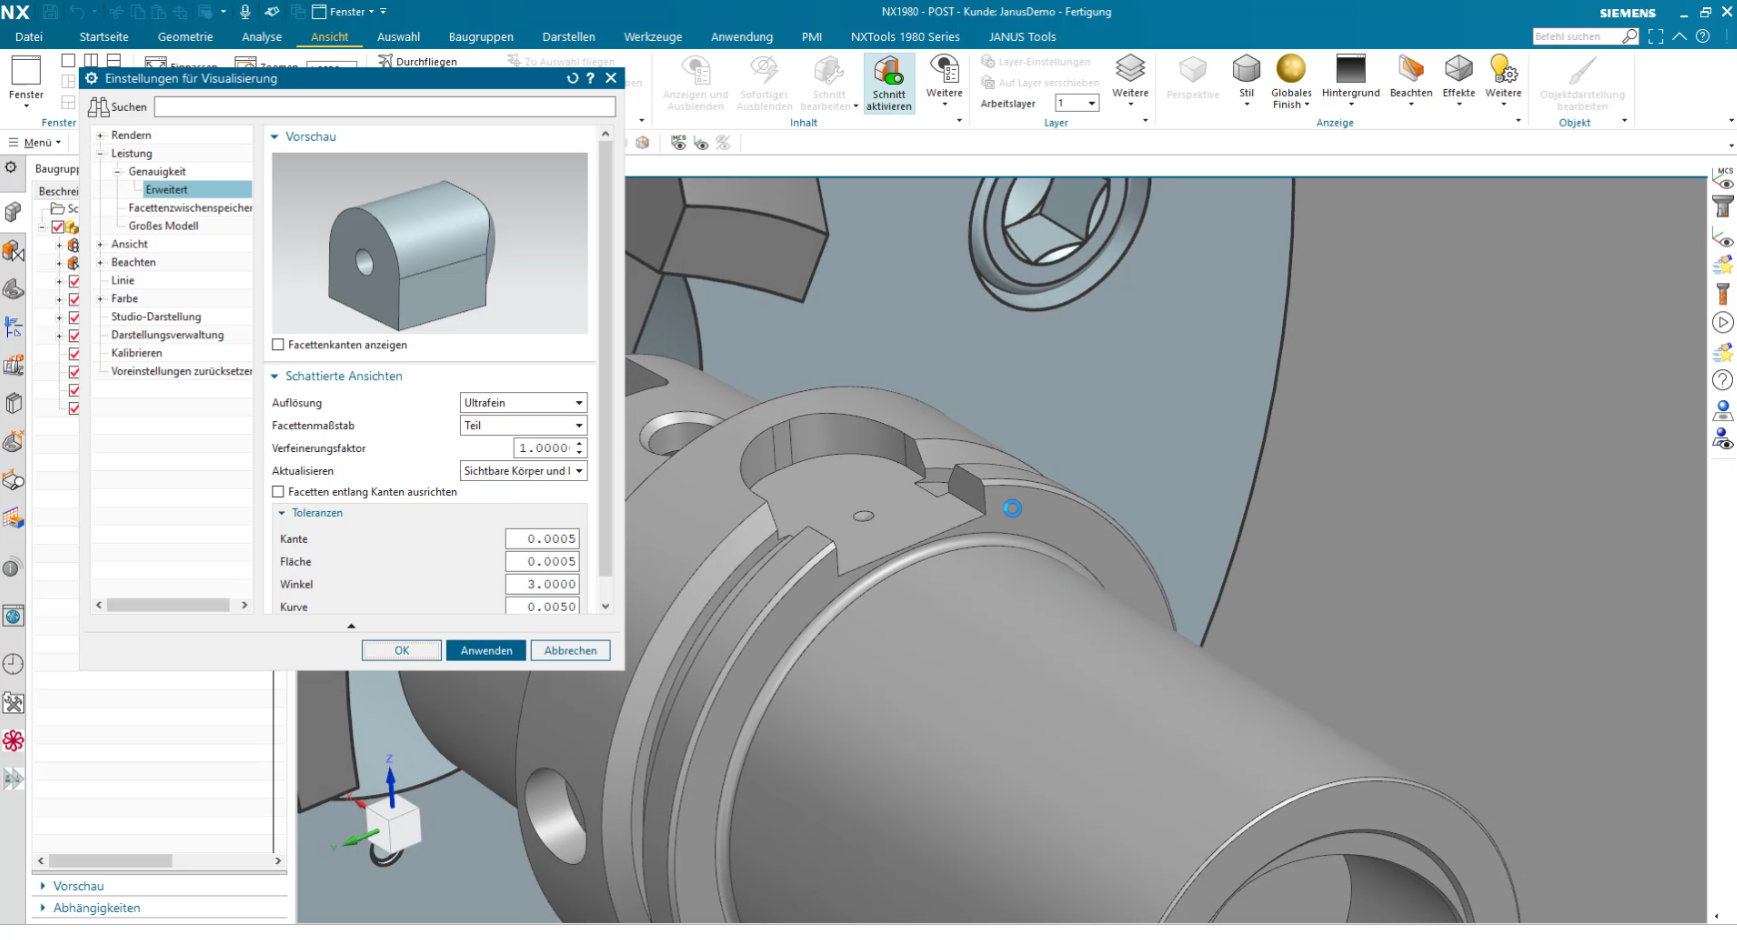
Task: Enable Facettenkanten anzeigen checkbox
Action: [x=278, y=345]
